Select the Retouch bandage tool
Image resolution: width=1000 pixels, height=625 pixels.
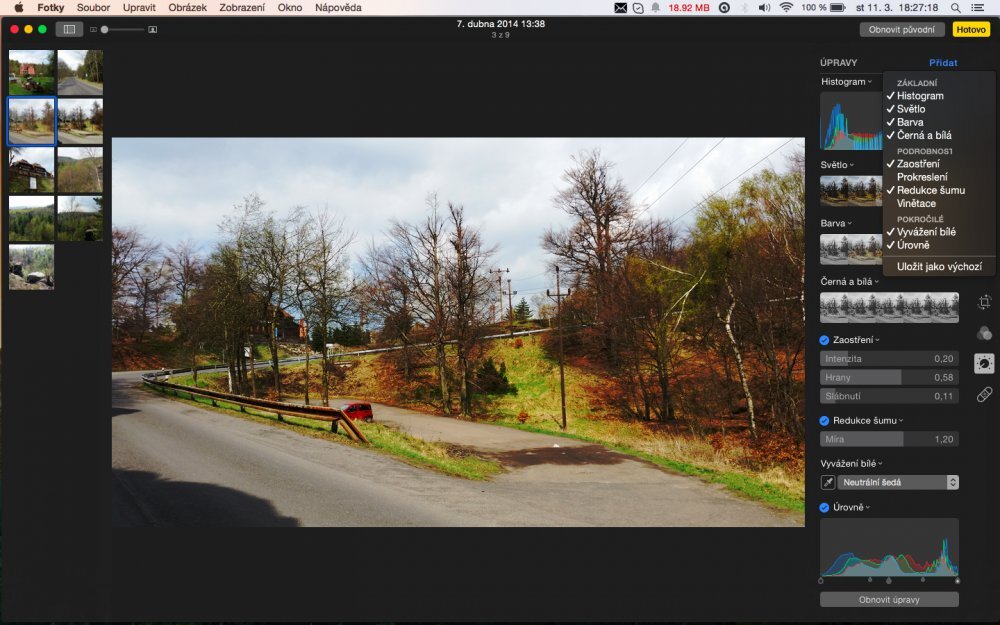[984, 395]
